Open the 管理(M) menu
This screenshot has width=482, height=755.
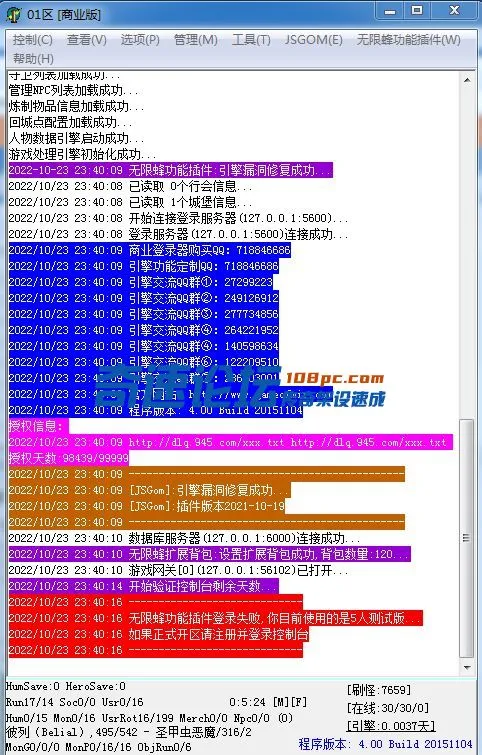[195, 39]
